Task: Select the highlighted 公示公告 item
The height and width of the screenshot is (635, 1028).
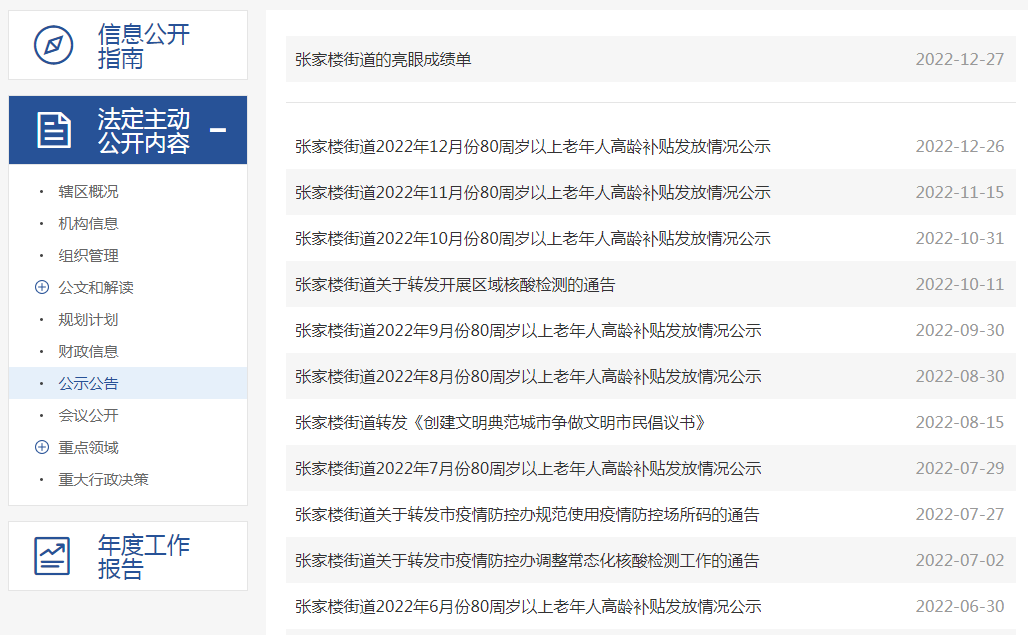Action: (89, 383)
